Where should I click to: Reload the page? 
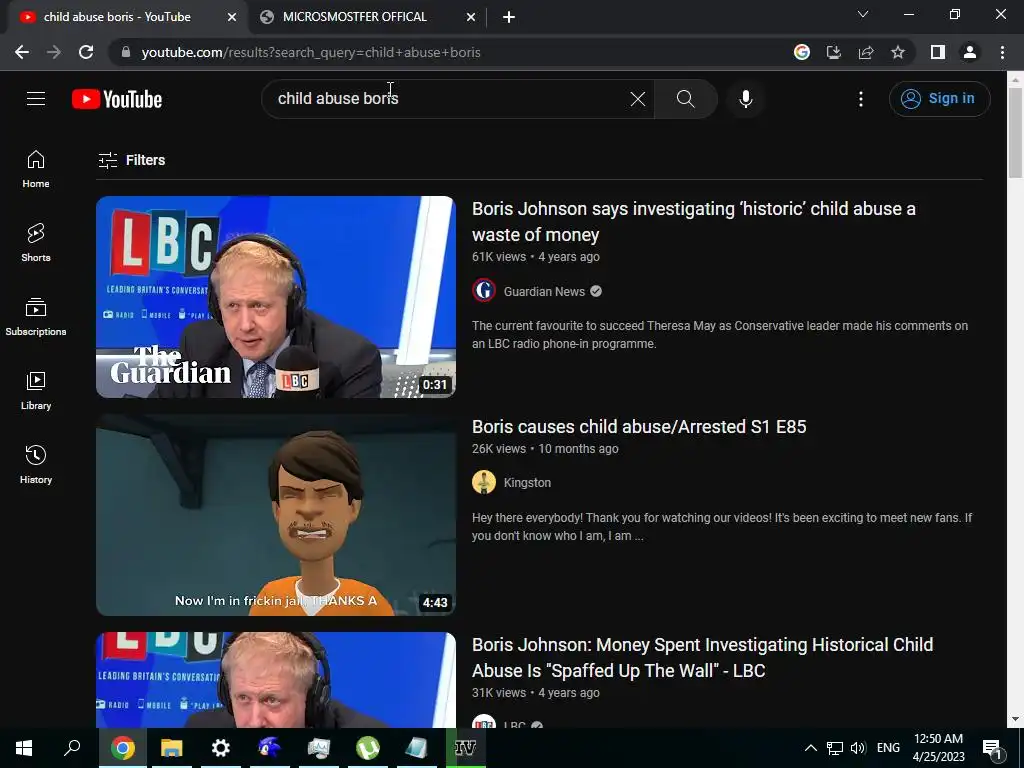click(86, 52)
